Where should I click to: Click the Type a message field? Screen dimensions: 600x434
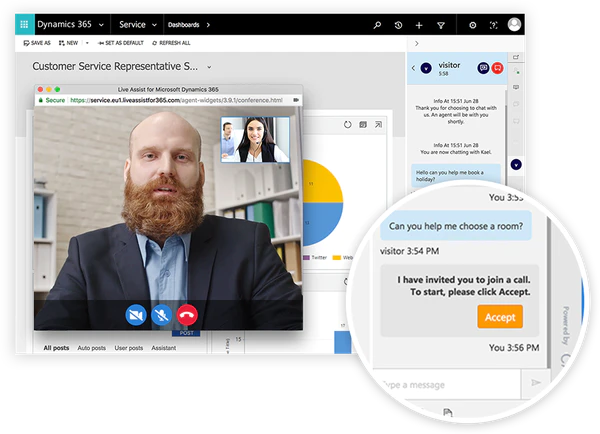tap(446, 384)
